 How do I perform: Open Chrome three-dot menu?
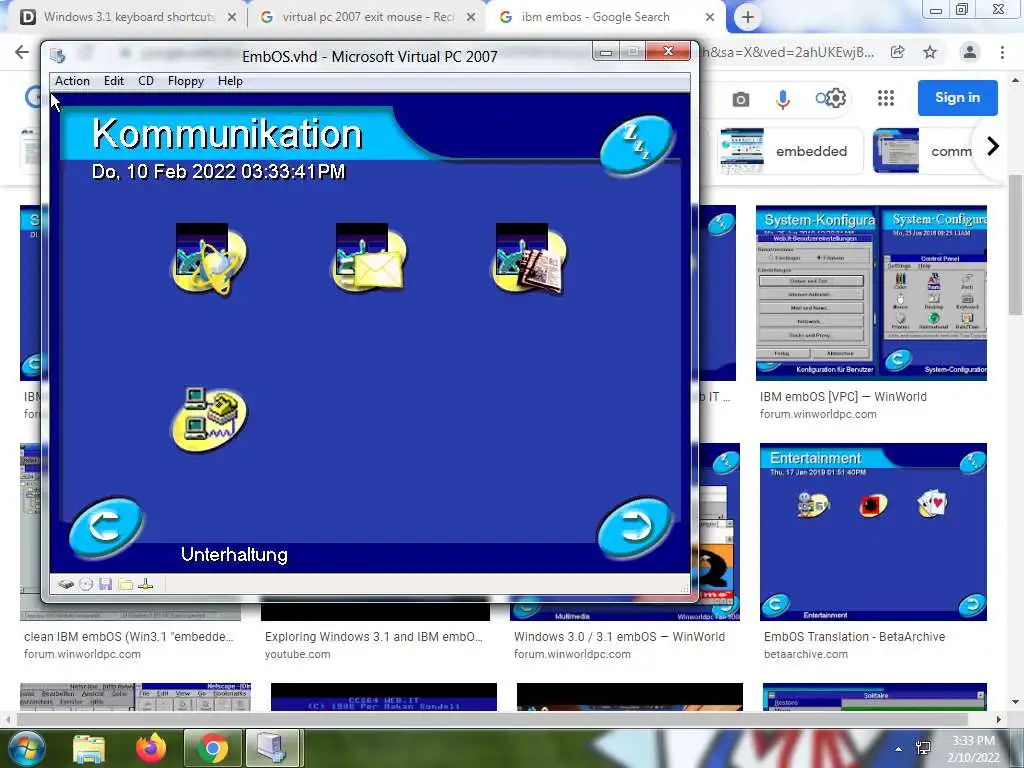(1002, 52)
